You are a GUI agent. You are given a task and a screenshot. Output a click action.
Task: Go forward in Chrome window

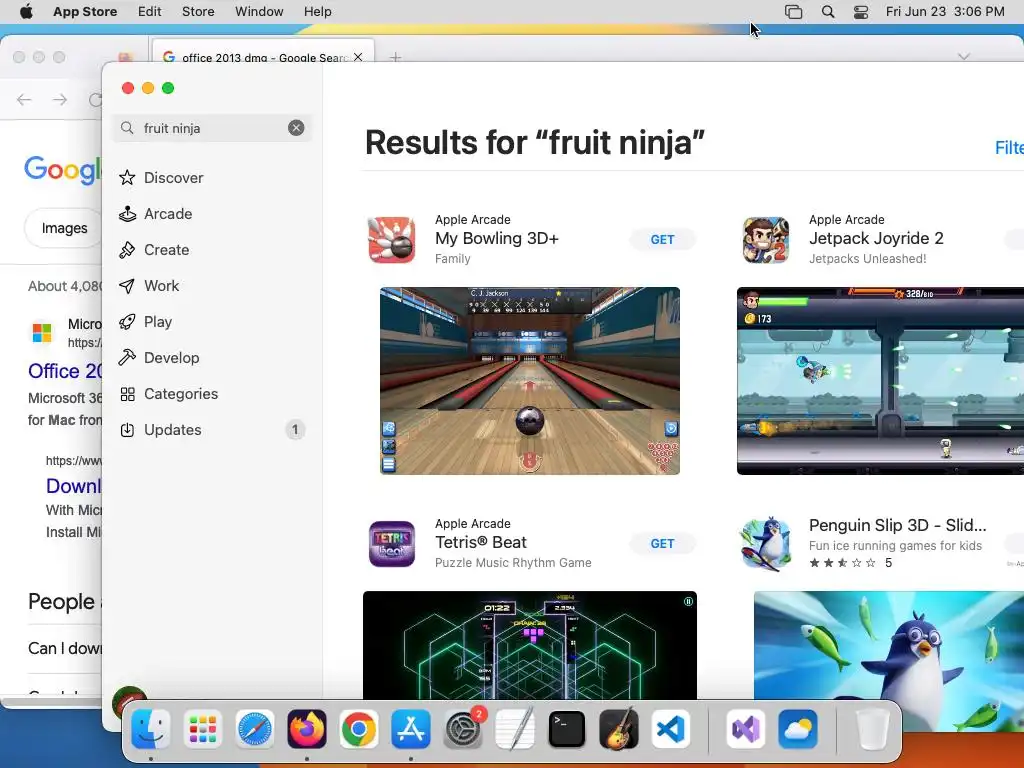click(x=60, y=99)
